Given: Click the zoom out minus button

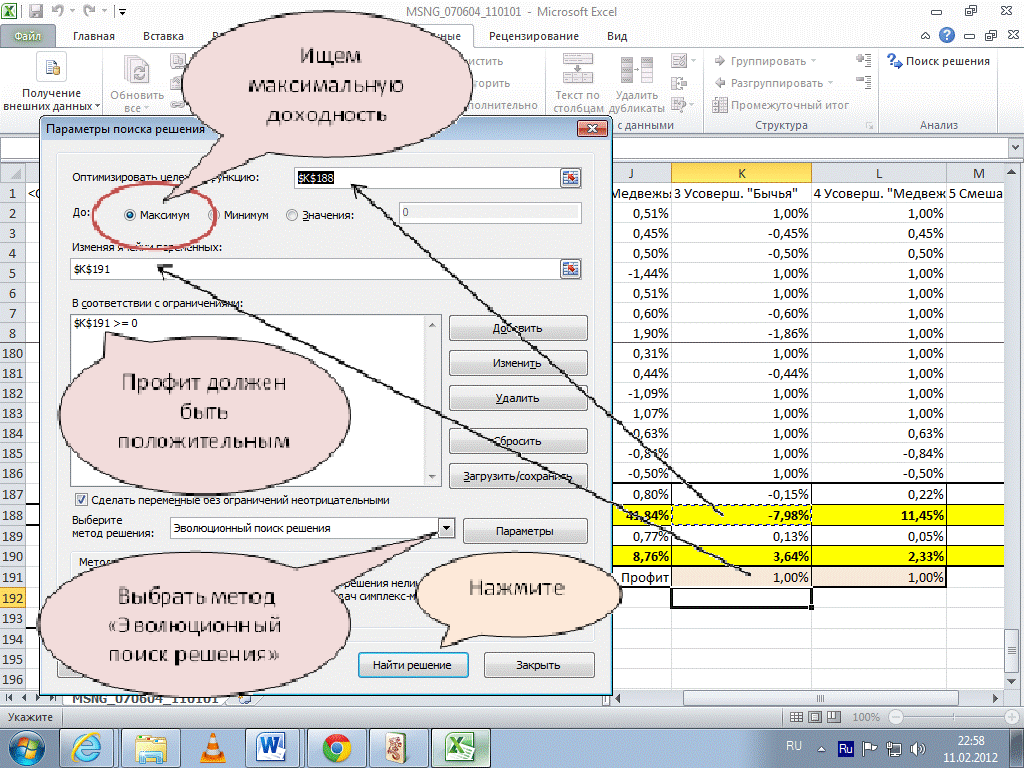Looking at the screenshot, I should (x=896, y=717).
